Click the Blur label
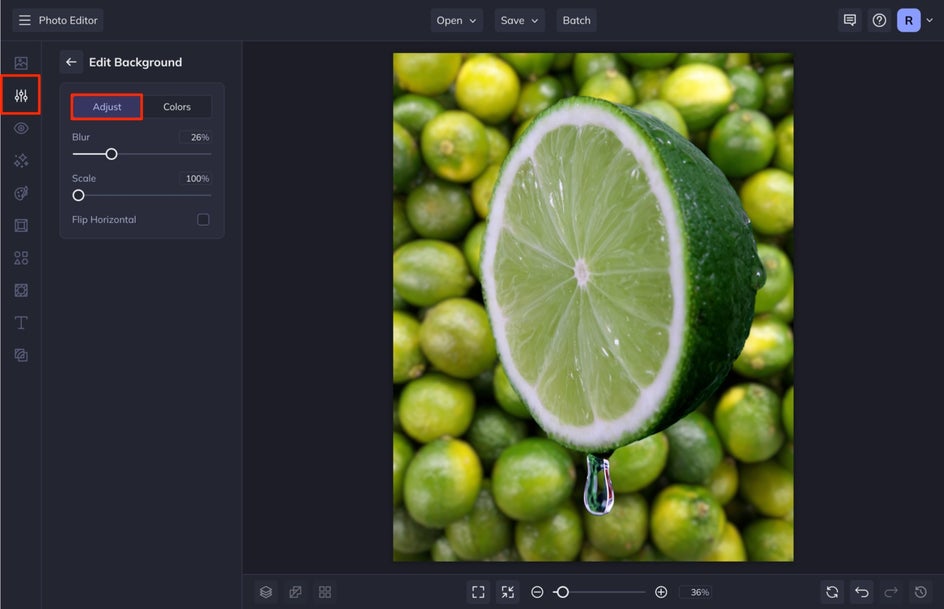This screenshot has height=609, width=944. (81, 137)
